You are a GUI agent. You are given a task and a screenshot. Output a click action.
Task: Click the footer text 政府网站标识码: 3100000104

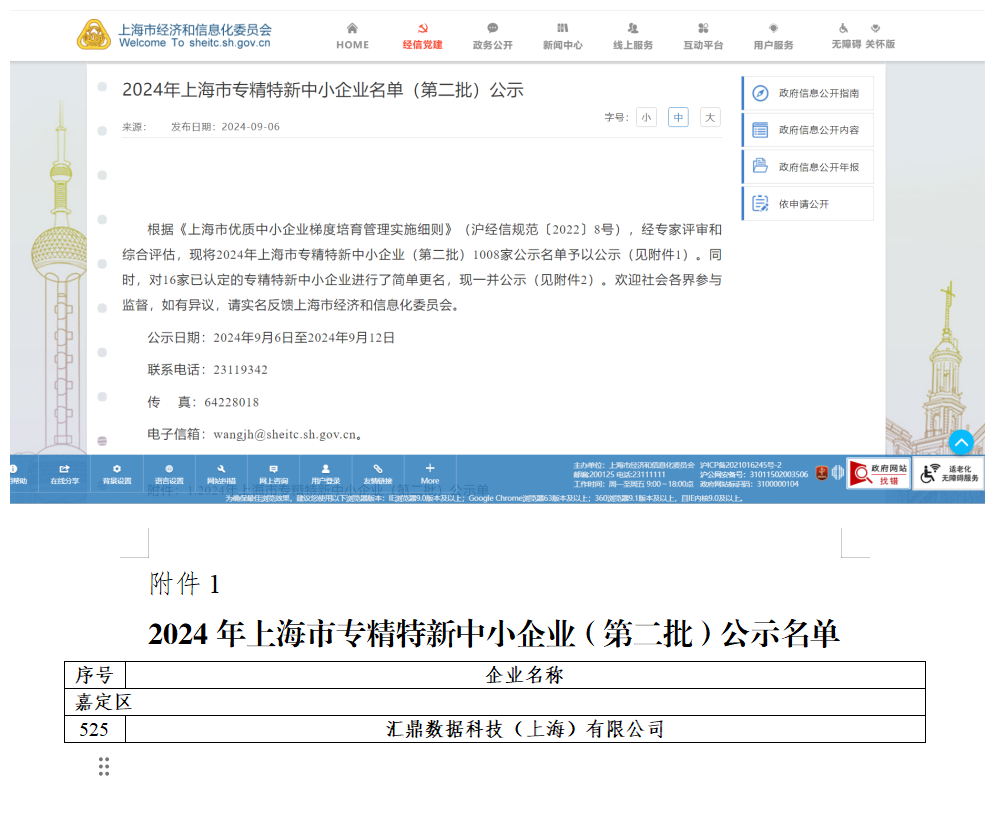749,484
